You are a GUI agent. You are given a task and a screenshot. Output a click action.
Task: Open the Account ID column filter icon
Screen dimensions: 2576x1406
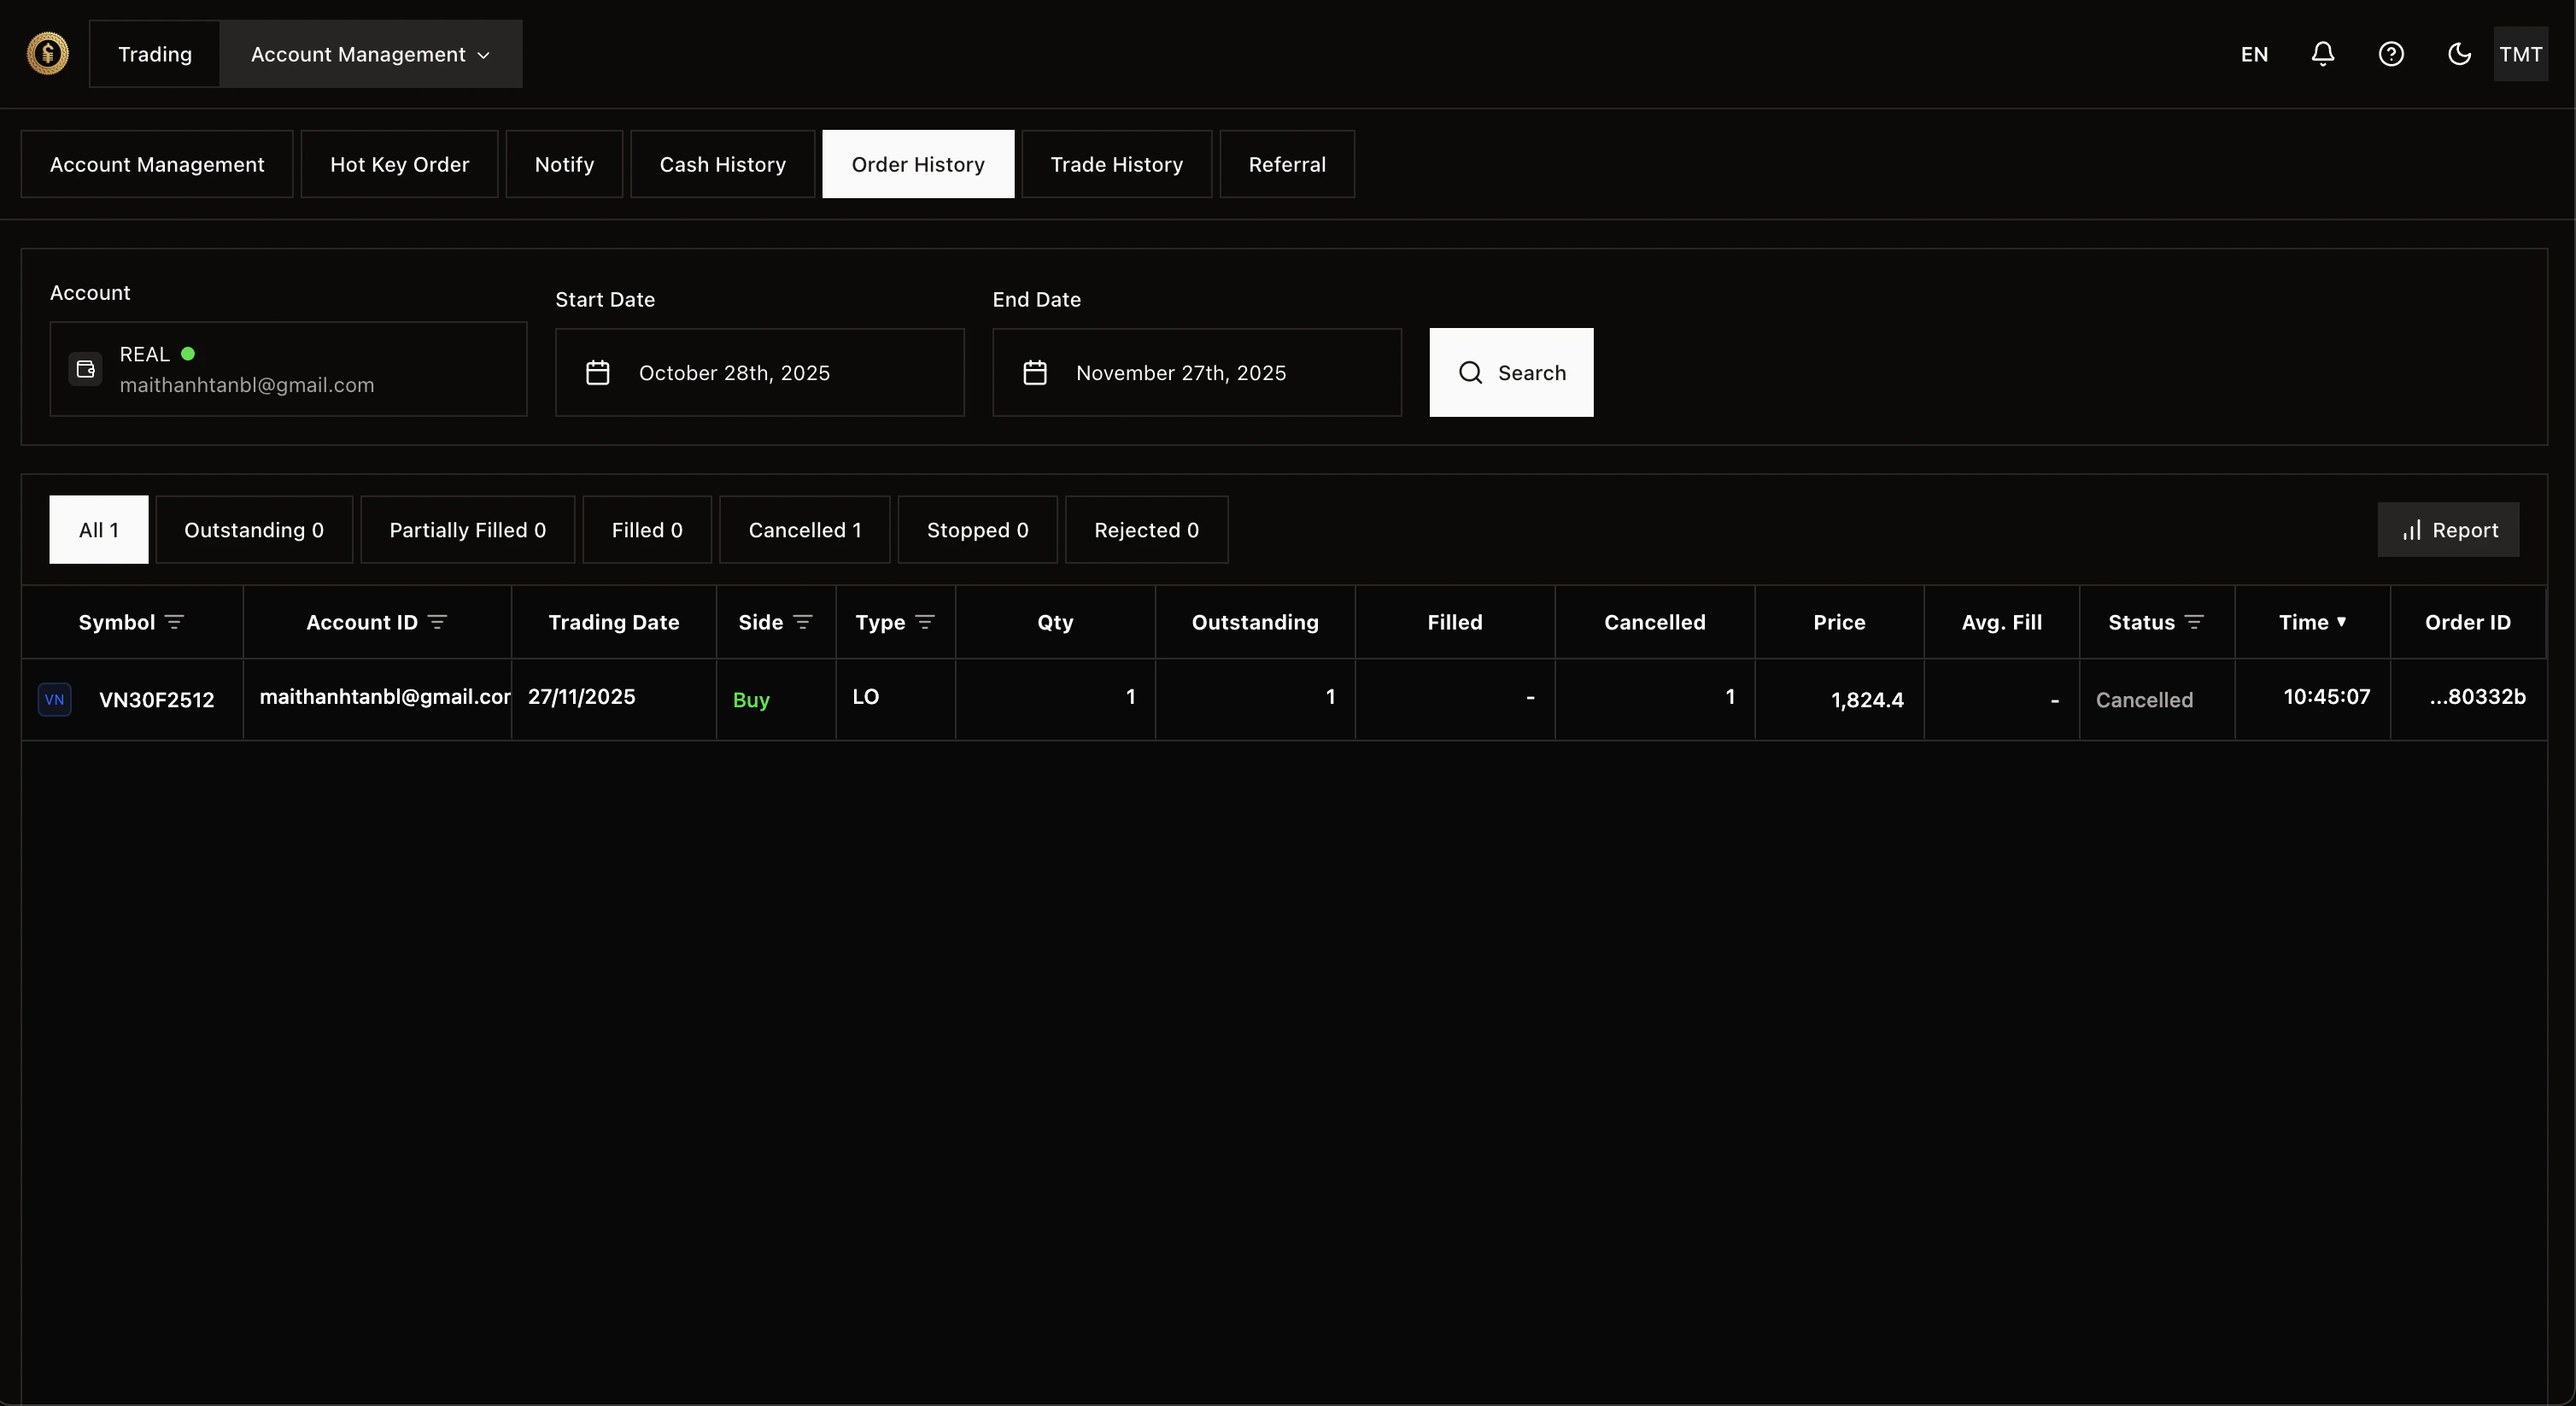click(437, 622)
